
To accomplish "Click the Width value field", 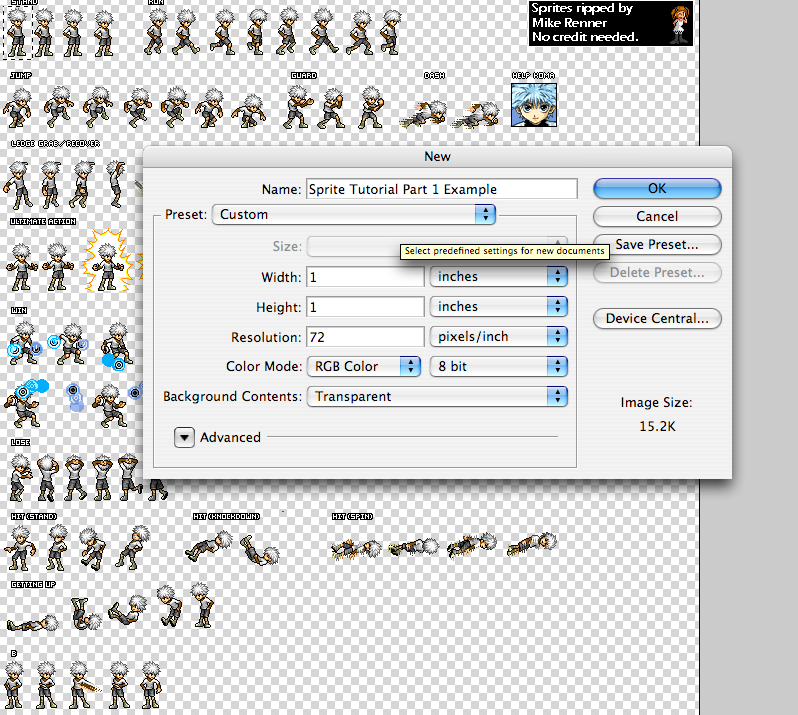I will click(365, 277).
